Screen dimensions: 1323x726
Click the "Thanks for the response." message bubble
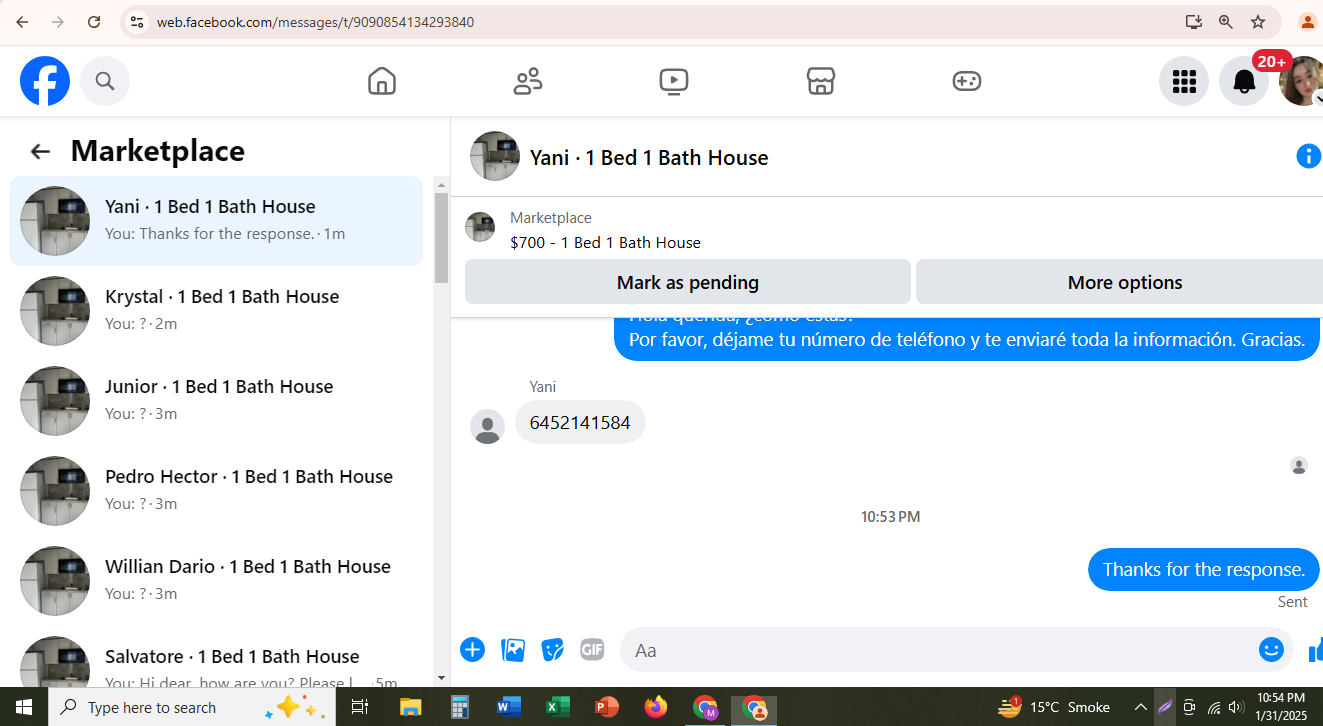(x=1204, y=569)
